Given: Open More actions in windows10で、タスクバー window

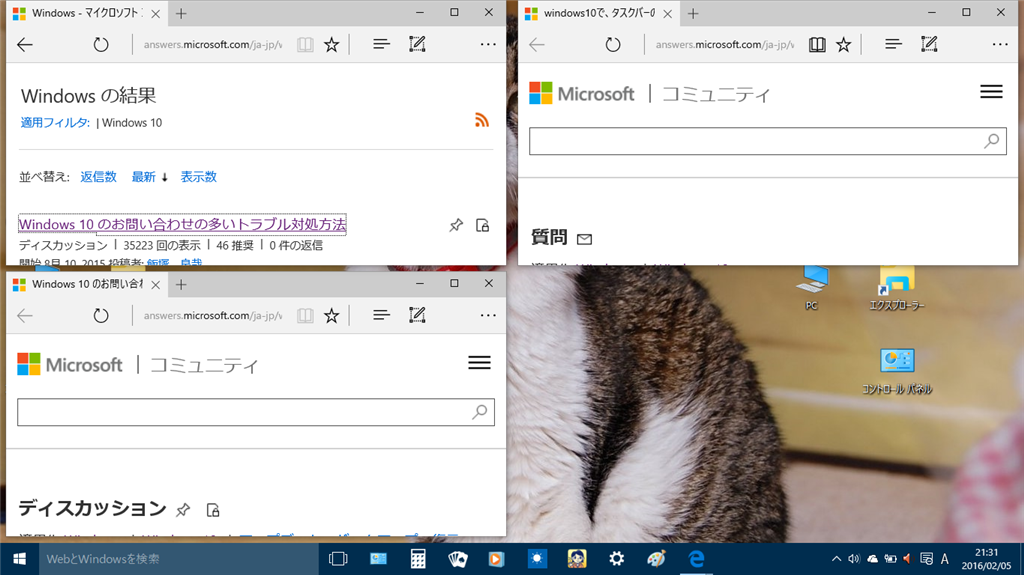Looking at the screenshot, I should click(1000, 44).
